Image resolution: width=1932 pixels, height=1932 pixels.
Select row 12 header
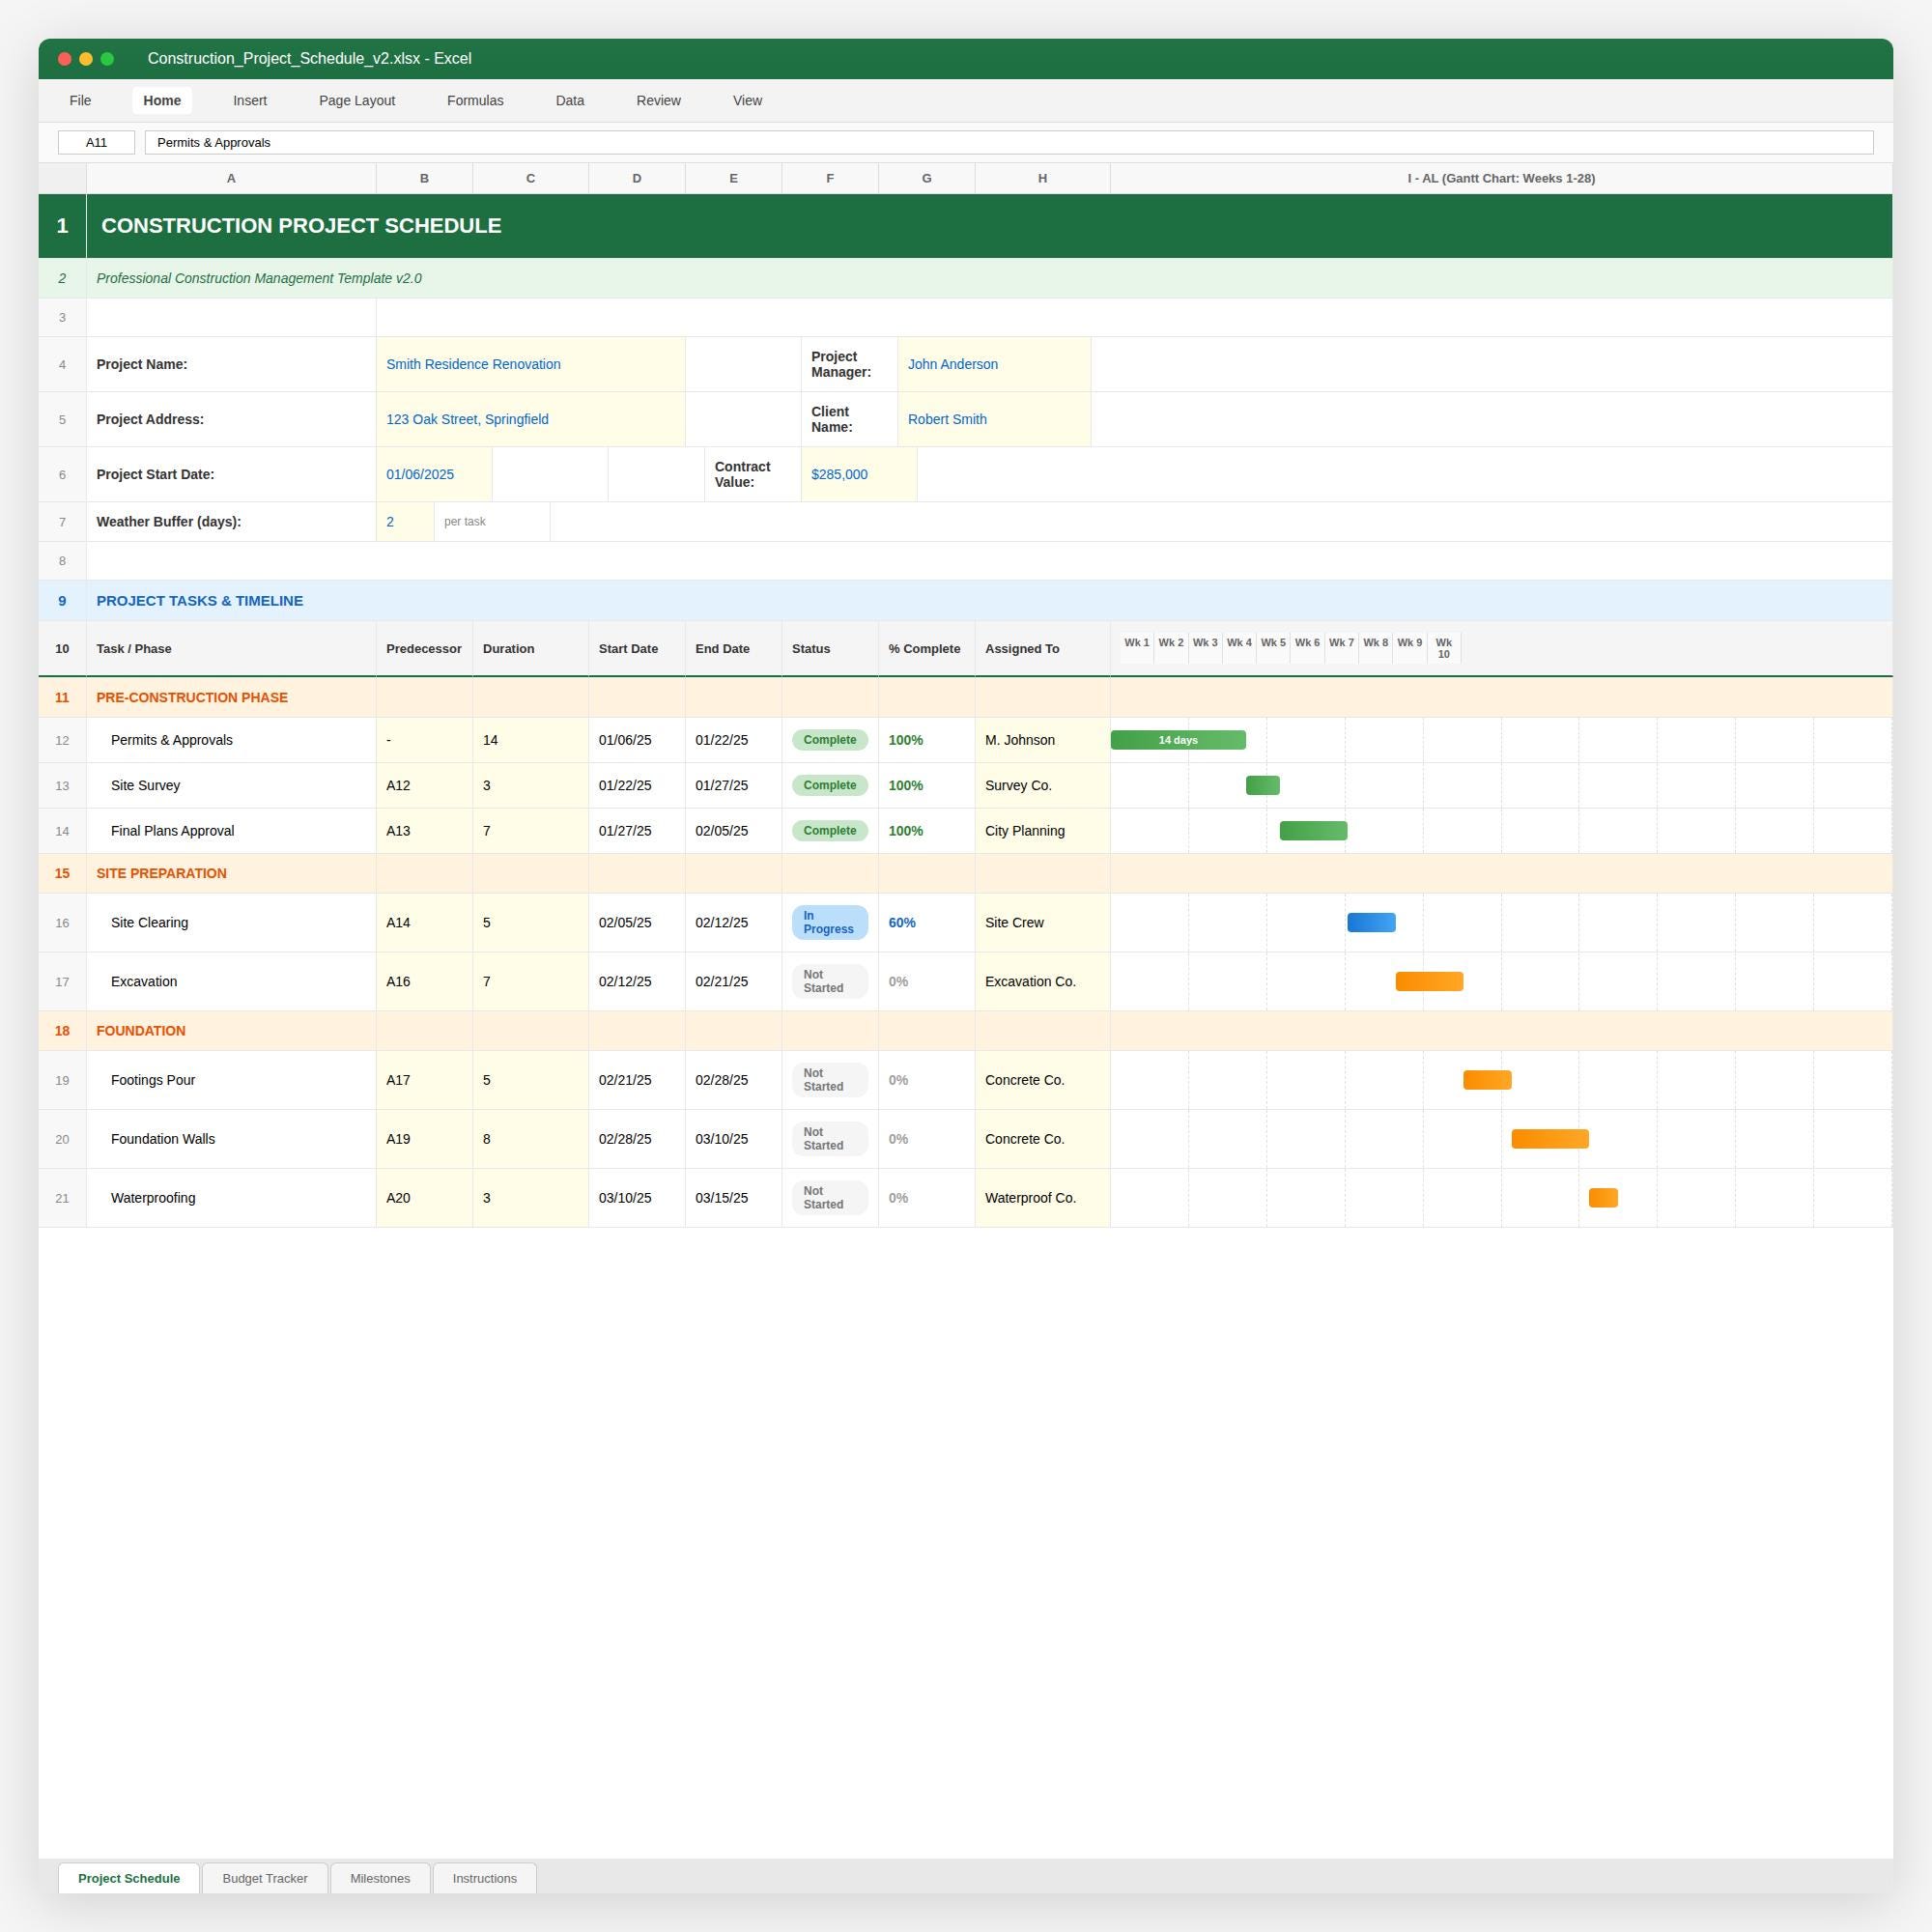[x=62, y=740]
